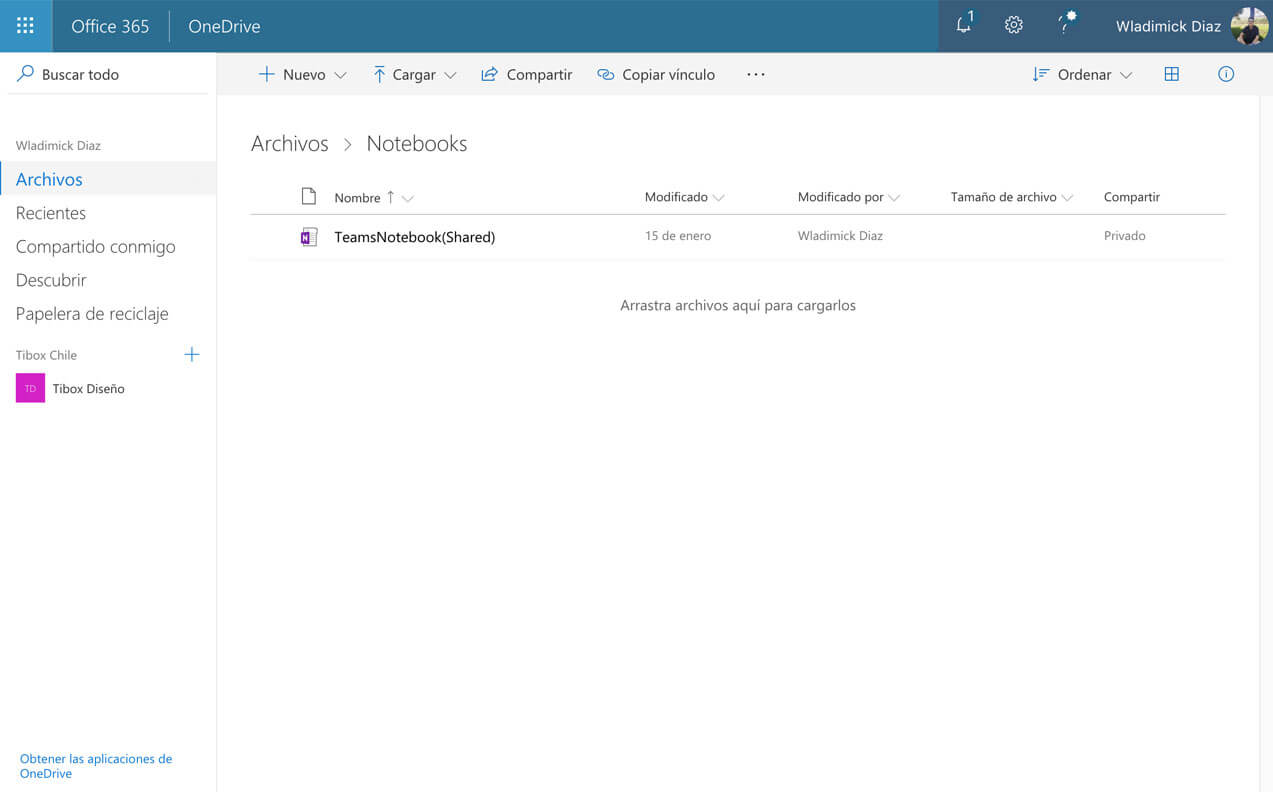Open the notifications bell
1273x792 pixels.
tap(964, 25)
